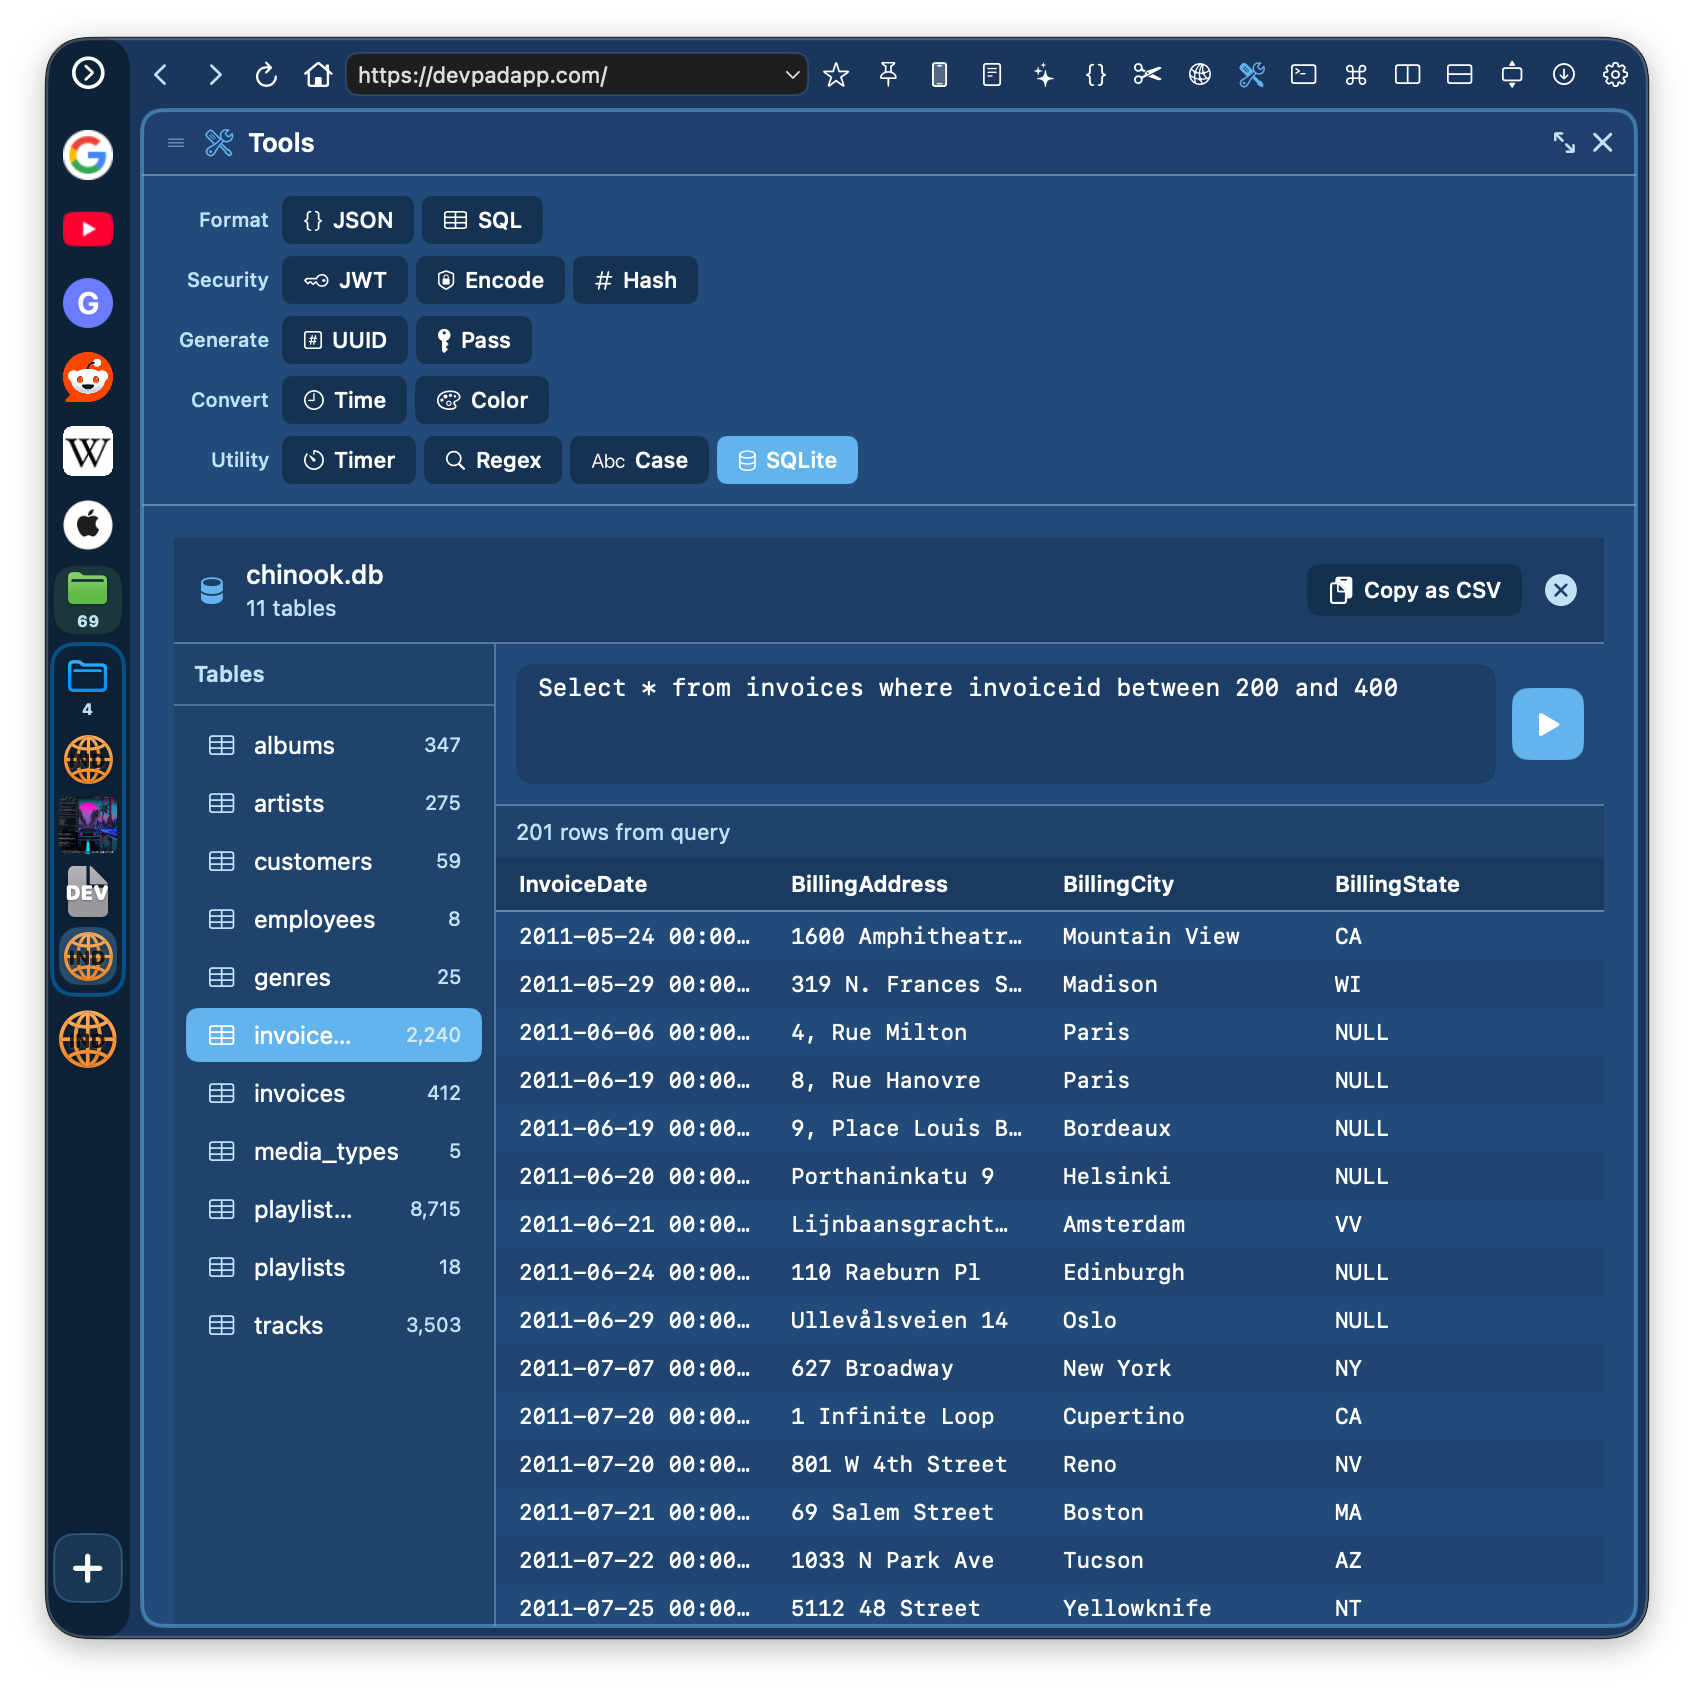The height and width of the screenshot is (1692, 1694).
Task: Open the address bar dropdown
Action: pyautogui.click(x=791, y=74)
